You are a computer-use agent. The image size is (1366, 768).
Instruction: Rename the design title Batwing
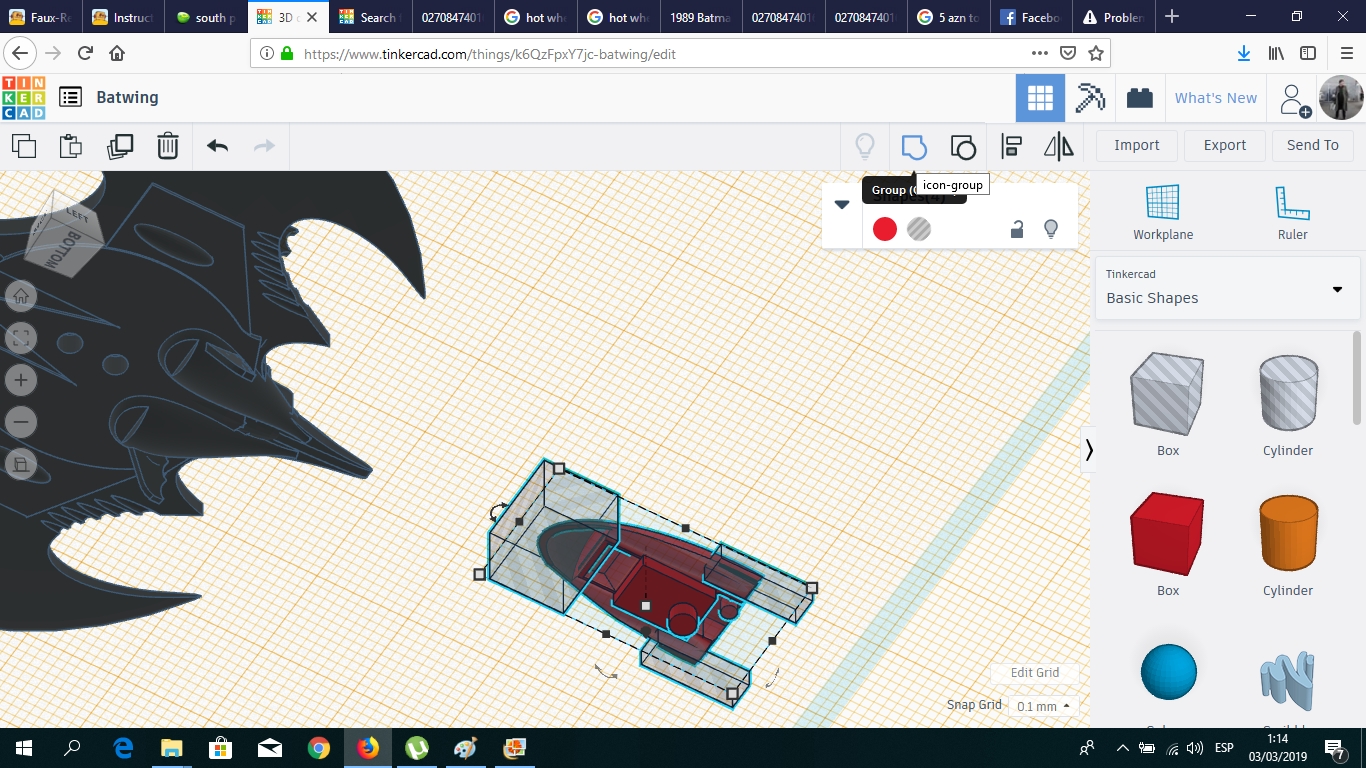click(x=127, y=97)
